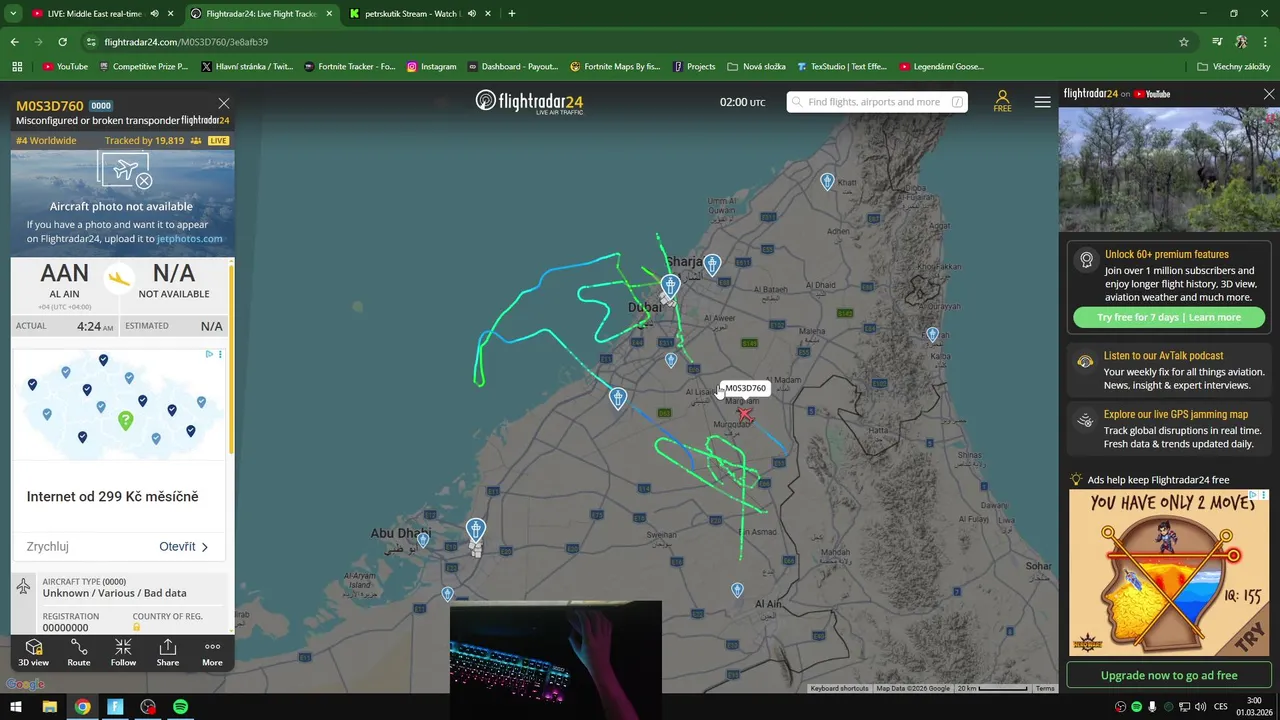Open File Explorer from the taskbar

(49, 707)
